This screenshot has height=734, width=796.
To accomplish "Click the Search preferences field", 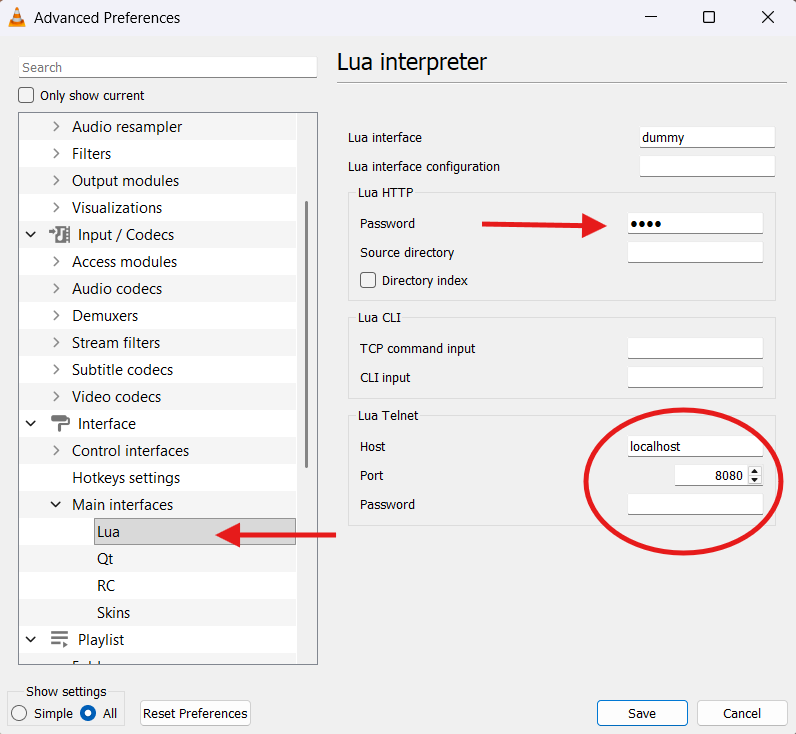I will 168,68.
